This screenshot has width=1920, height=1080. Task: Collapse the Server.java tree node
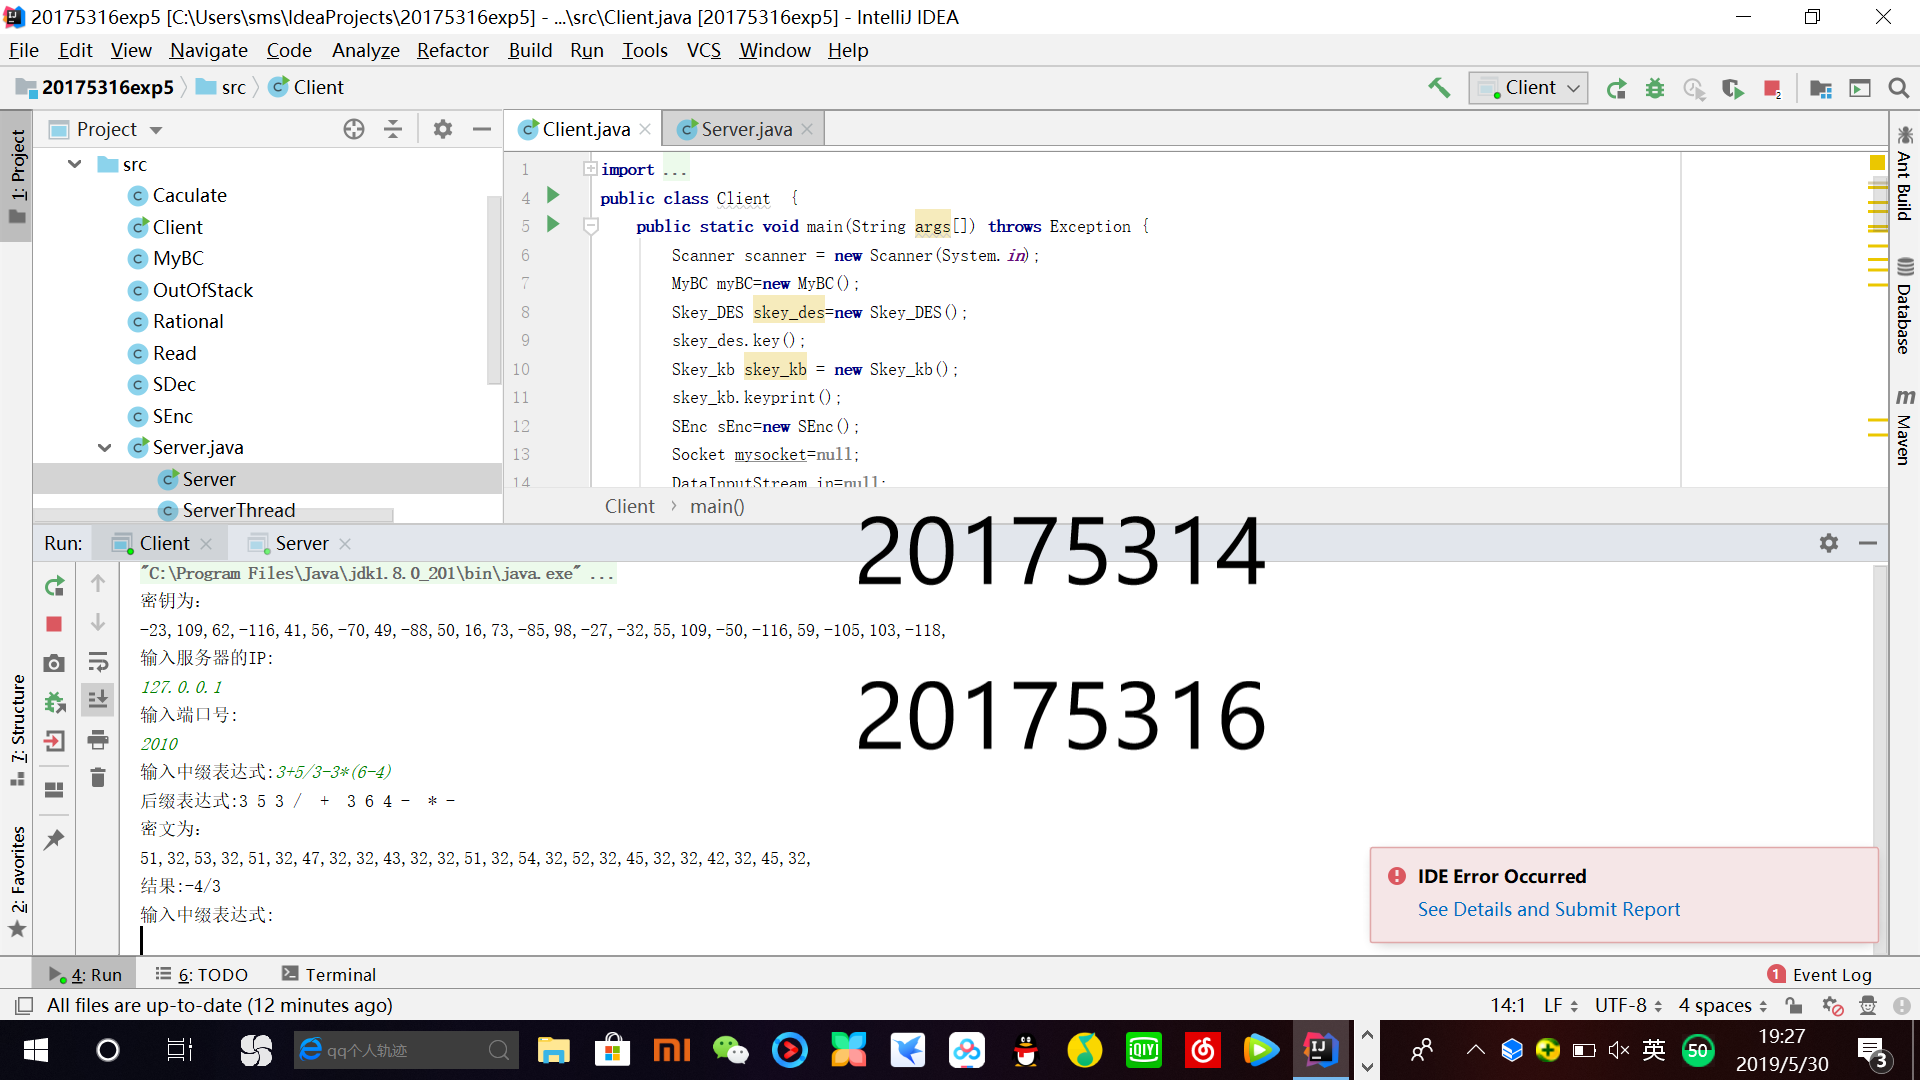click(105, 448)
